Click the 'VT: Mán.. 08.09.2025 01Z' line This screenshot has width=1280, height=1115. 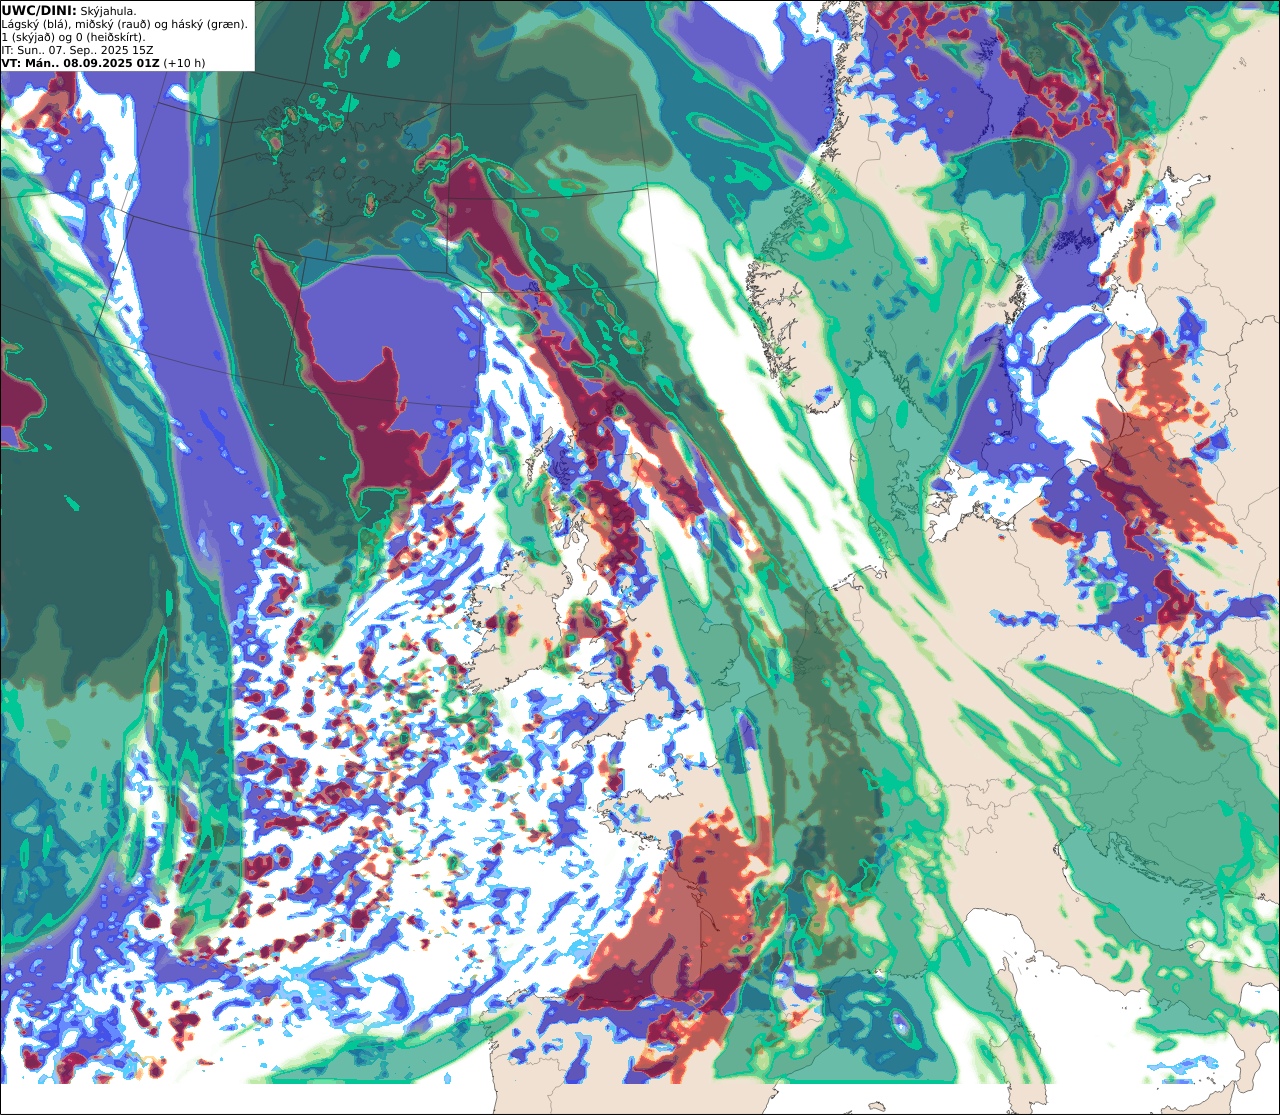coord(103,63)
